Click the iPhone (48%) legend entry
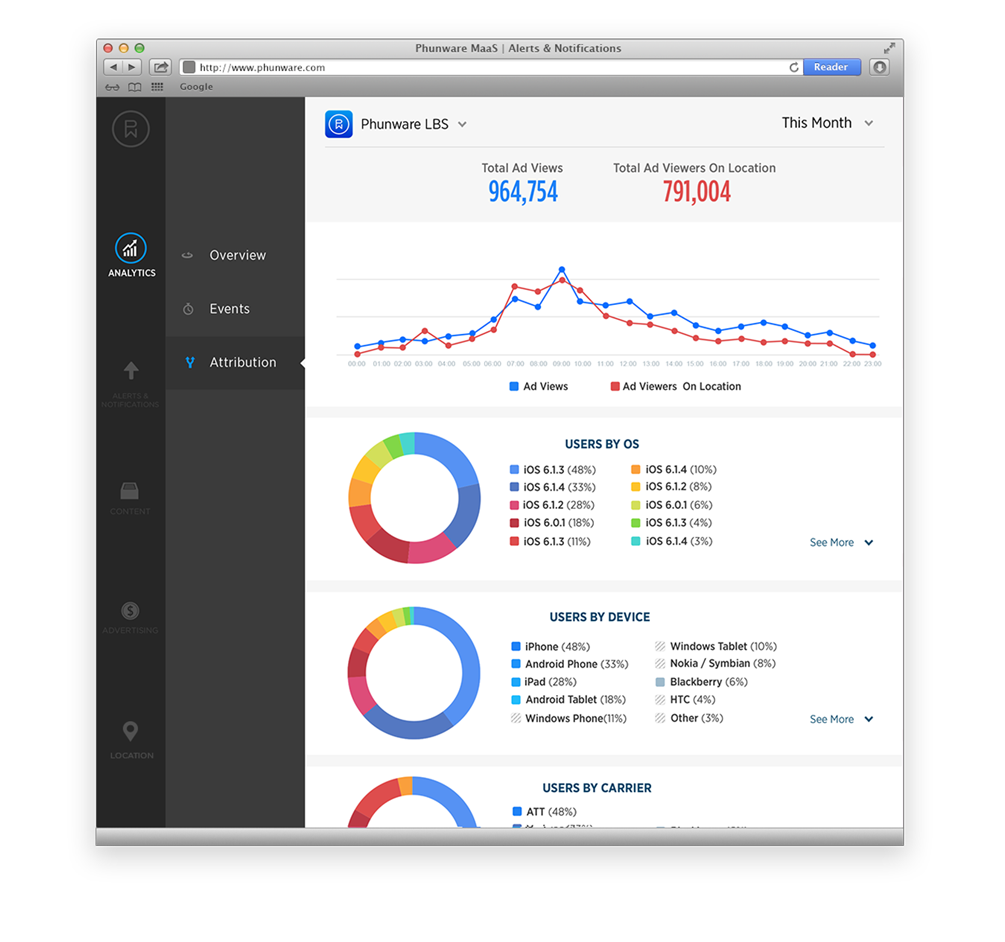This screenshot has height=942, width=1005. pos(551,647)
